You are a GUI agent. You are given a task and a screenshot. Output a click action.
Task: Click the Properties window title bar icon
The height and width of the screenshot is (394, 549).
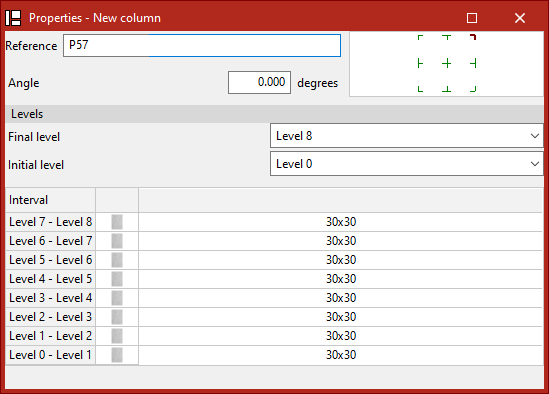pos(13,18)
